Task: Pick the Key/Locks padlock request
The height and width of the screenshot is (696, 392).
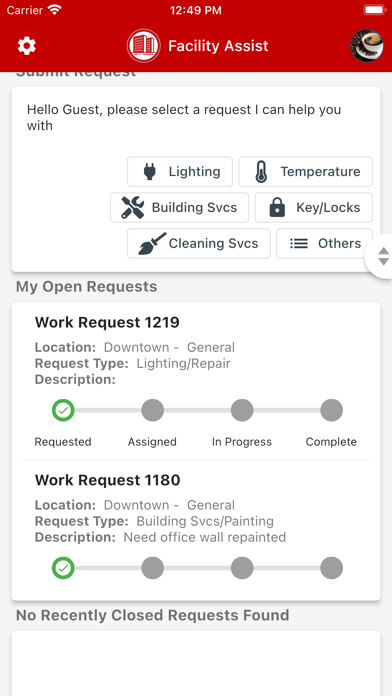Action: click(313, 207)
